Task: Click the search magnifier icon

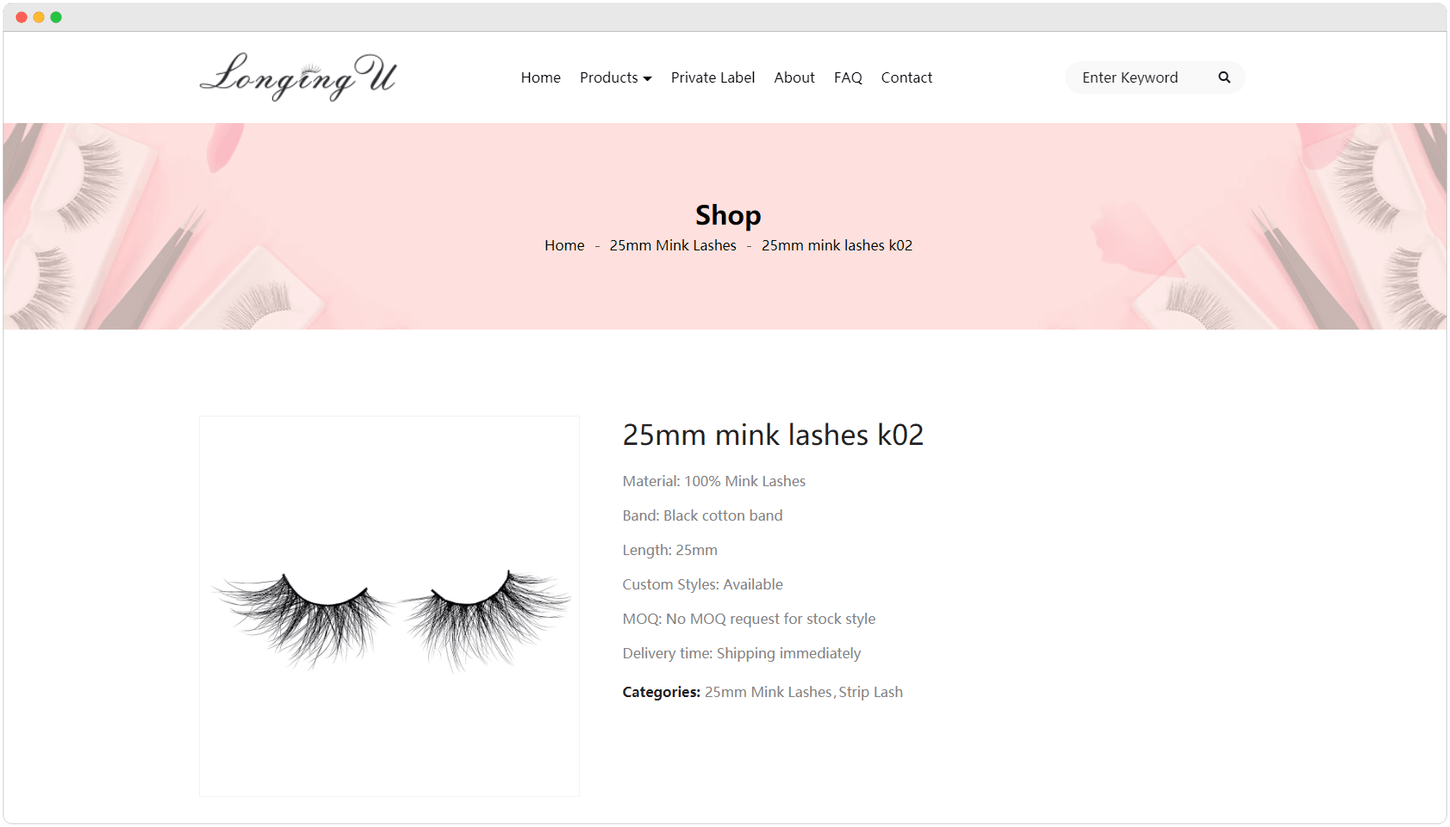Action: coord(1224,78)
